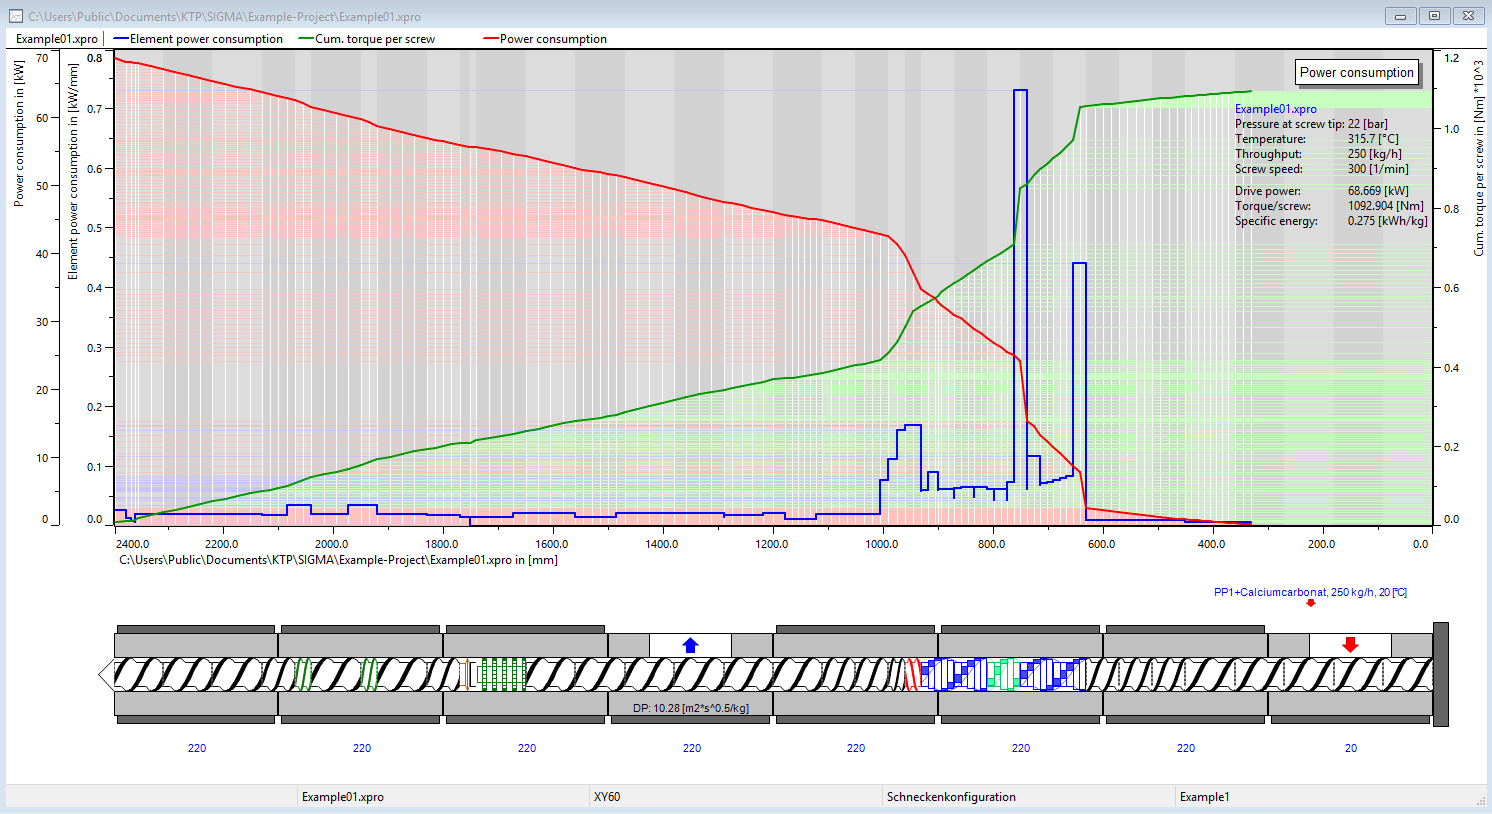Toggle the red Power consumption legend entry
Screen dimensions: 1492x814
(x=545, y=39)
